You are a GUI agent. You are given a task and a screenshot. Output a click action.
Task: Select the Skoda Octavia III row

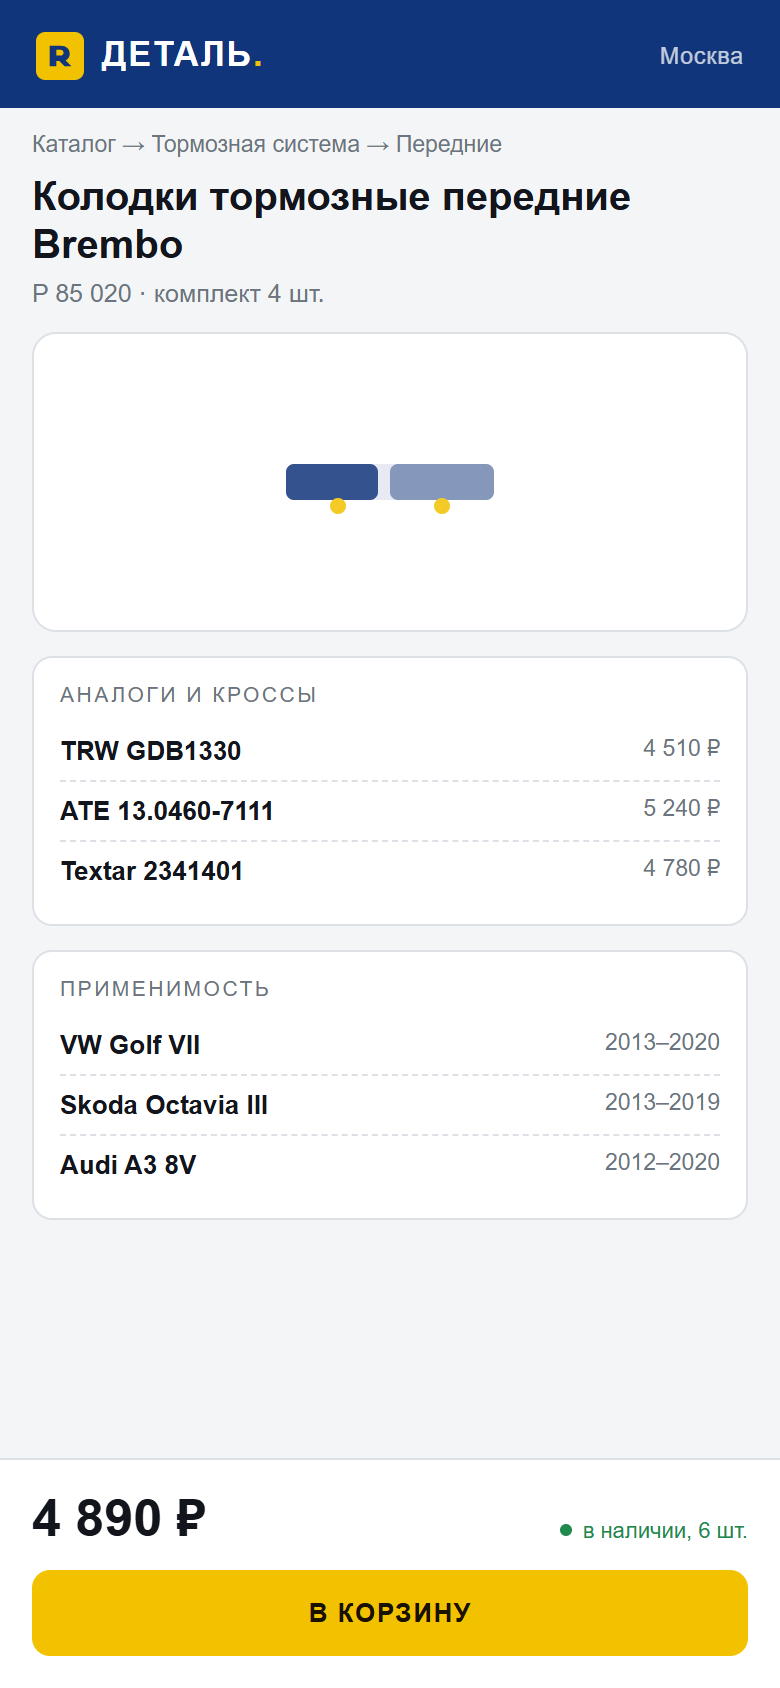pyautogui.click(x=390, y=1105)
